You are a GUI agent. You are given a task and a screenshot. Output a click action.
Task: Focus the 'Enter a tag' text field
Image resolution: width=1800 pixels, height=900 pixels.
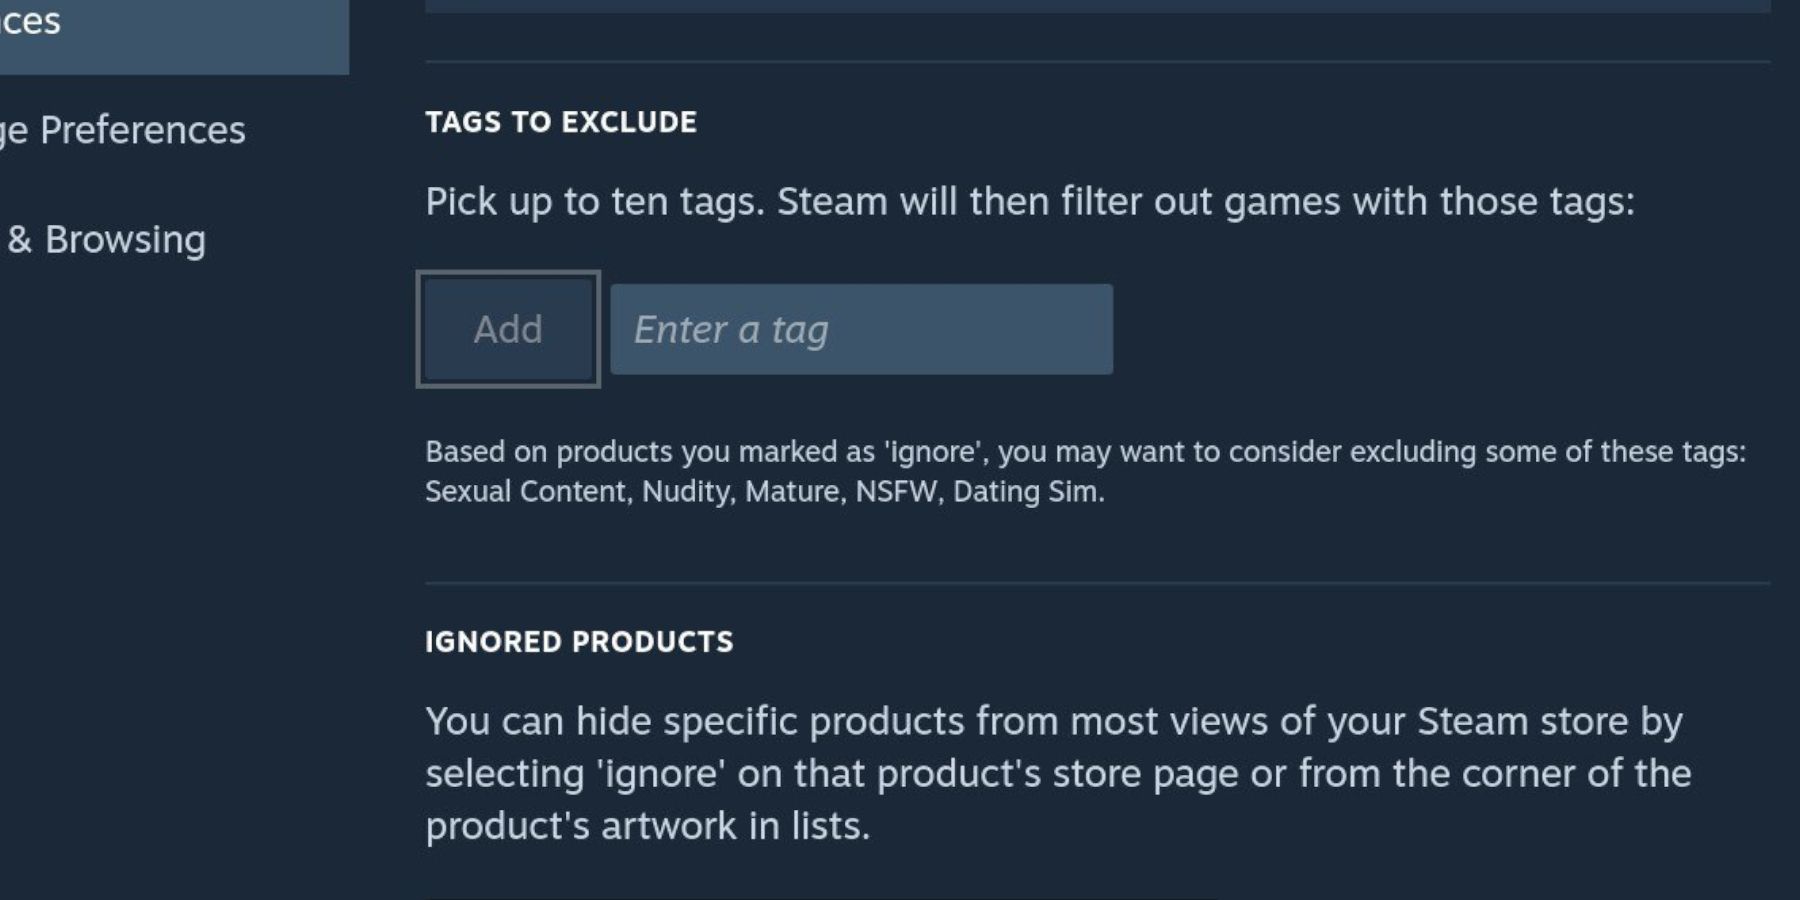coord(861,329)
